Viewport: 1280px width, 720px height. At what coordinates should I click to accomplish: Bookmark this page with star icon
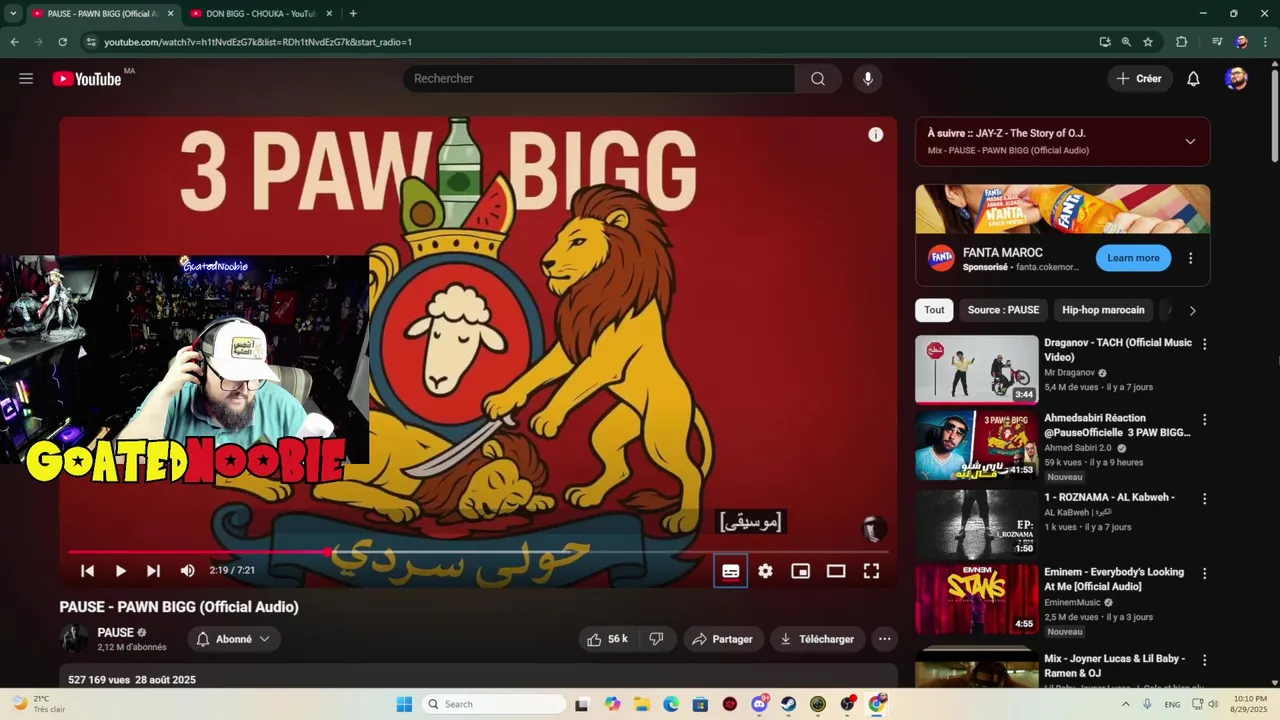[1148, 42]
